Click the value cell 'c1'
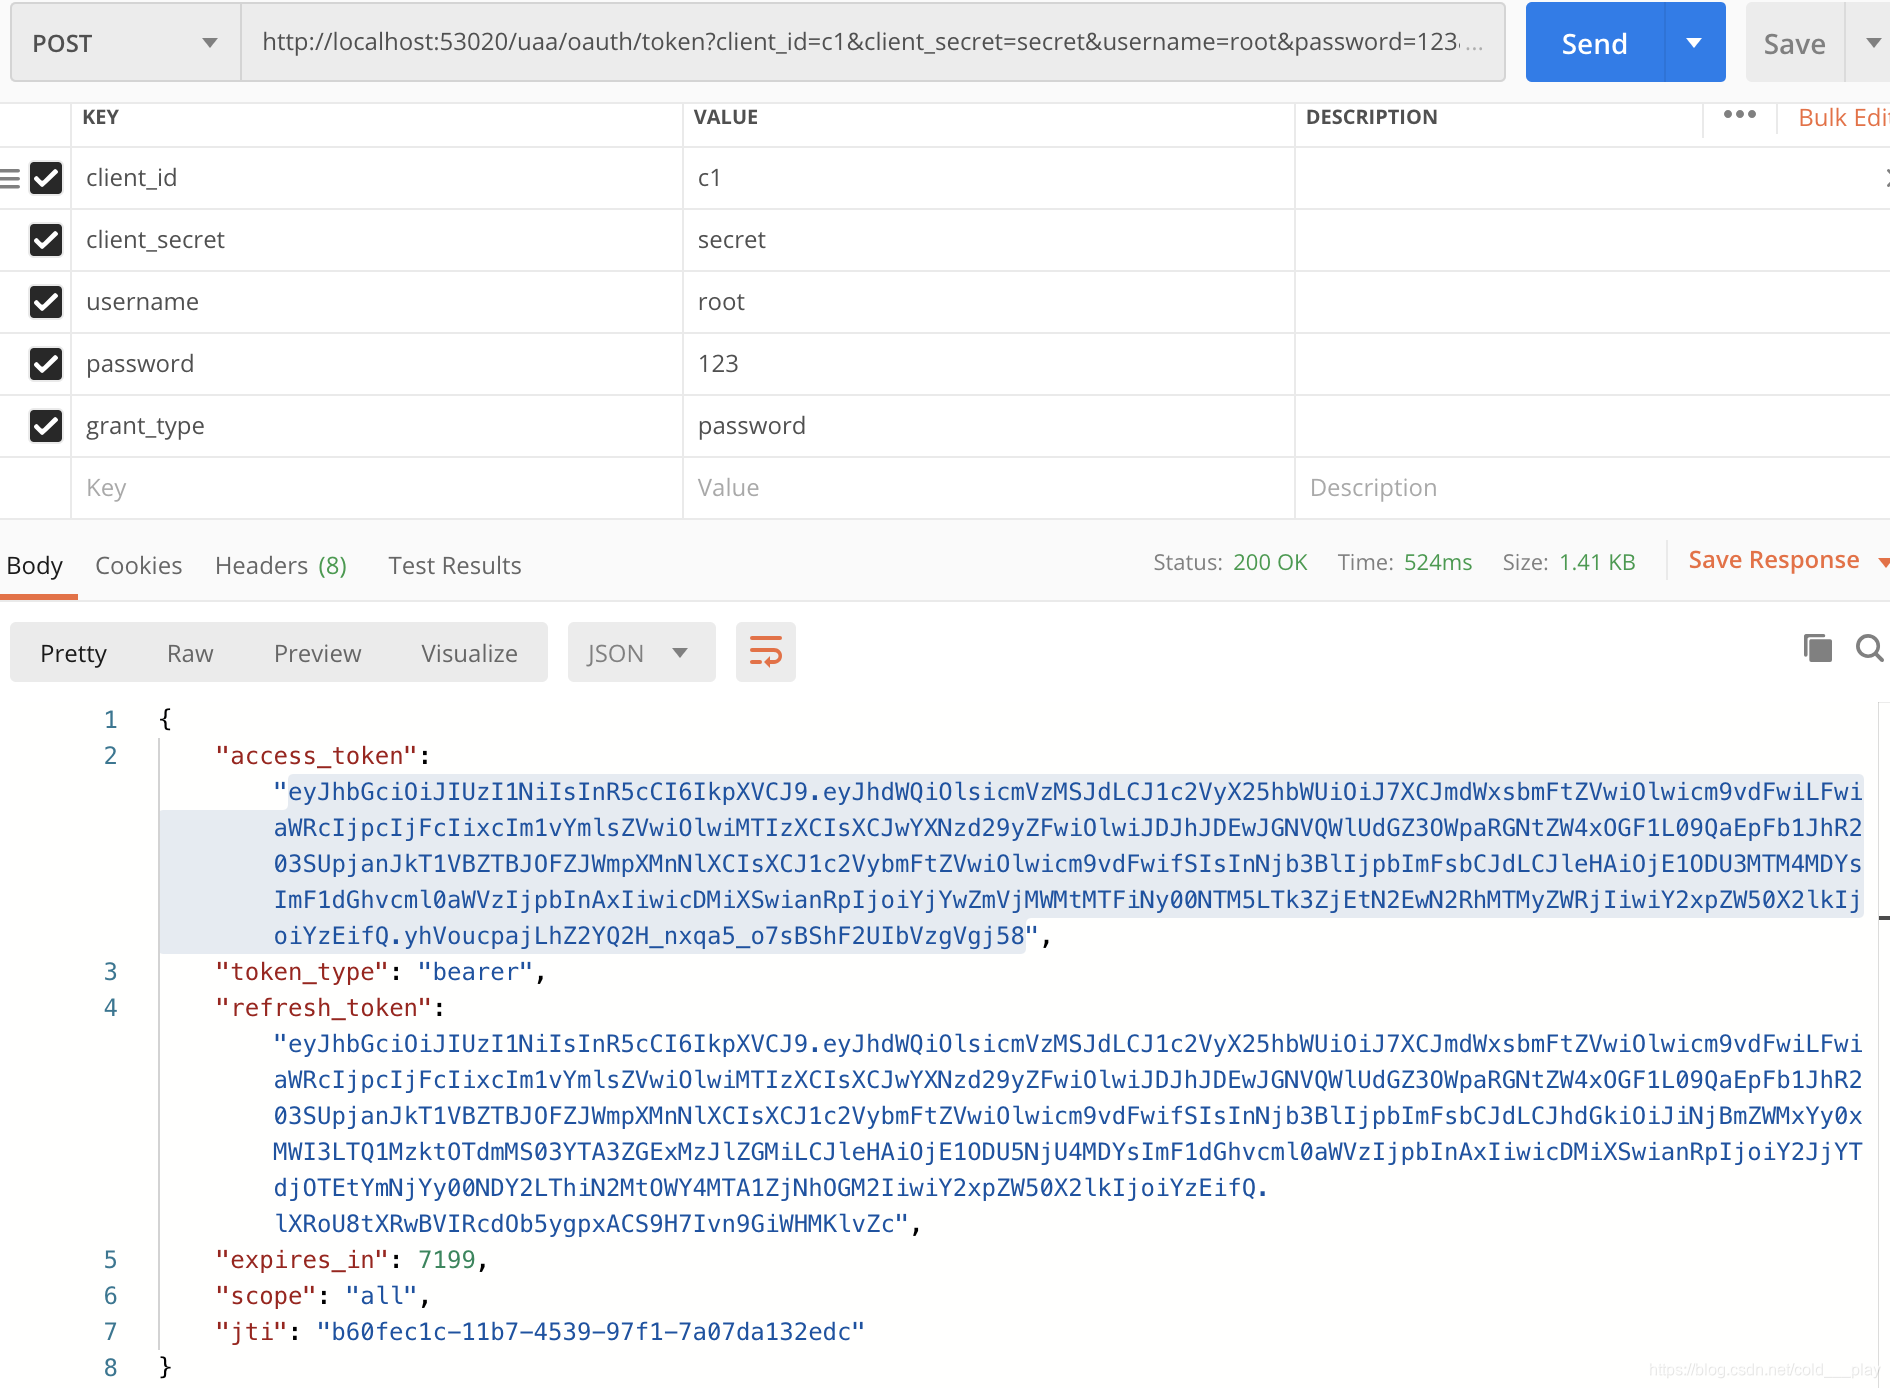Viewport: 1890px width, 1388px height. click(x=989, y=178)
